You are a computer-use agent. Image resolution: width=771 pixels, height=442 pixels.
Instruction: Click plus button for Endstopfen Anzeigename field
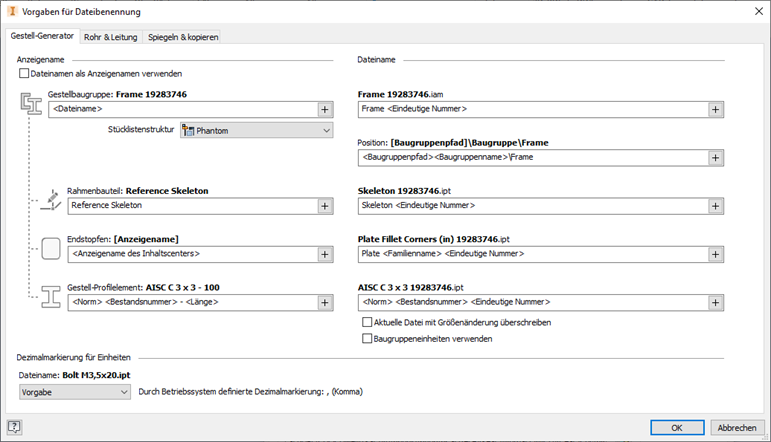(x=325, y=254)
